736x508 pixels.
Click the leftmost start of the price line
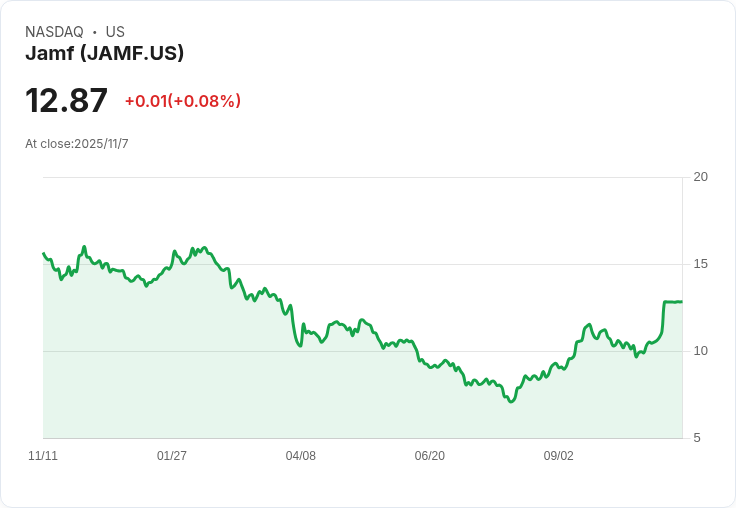[43, 253]
